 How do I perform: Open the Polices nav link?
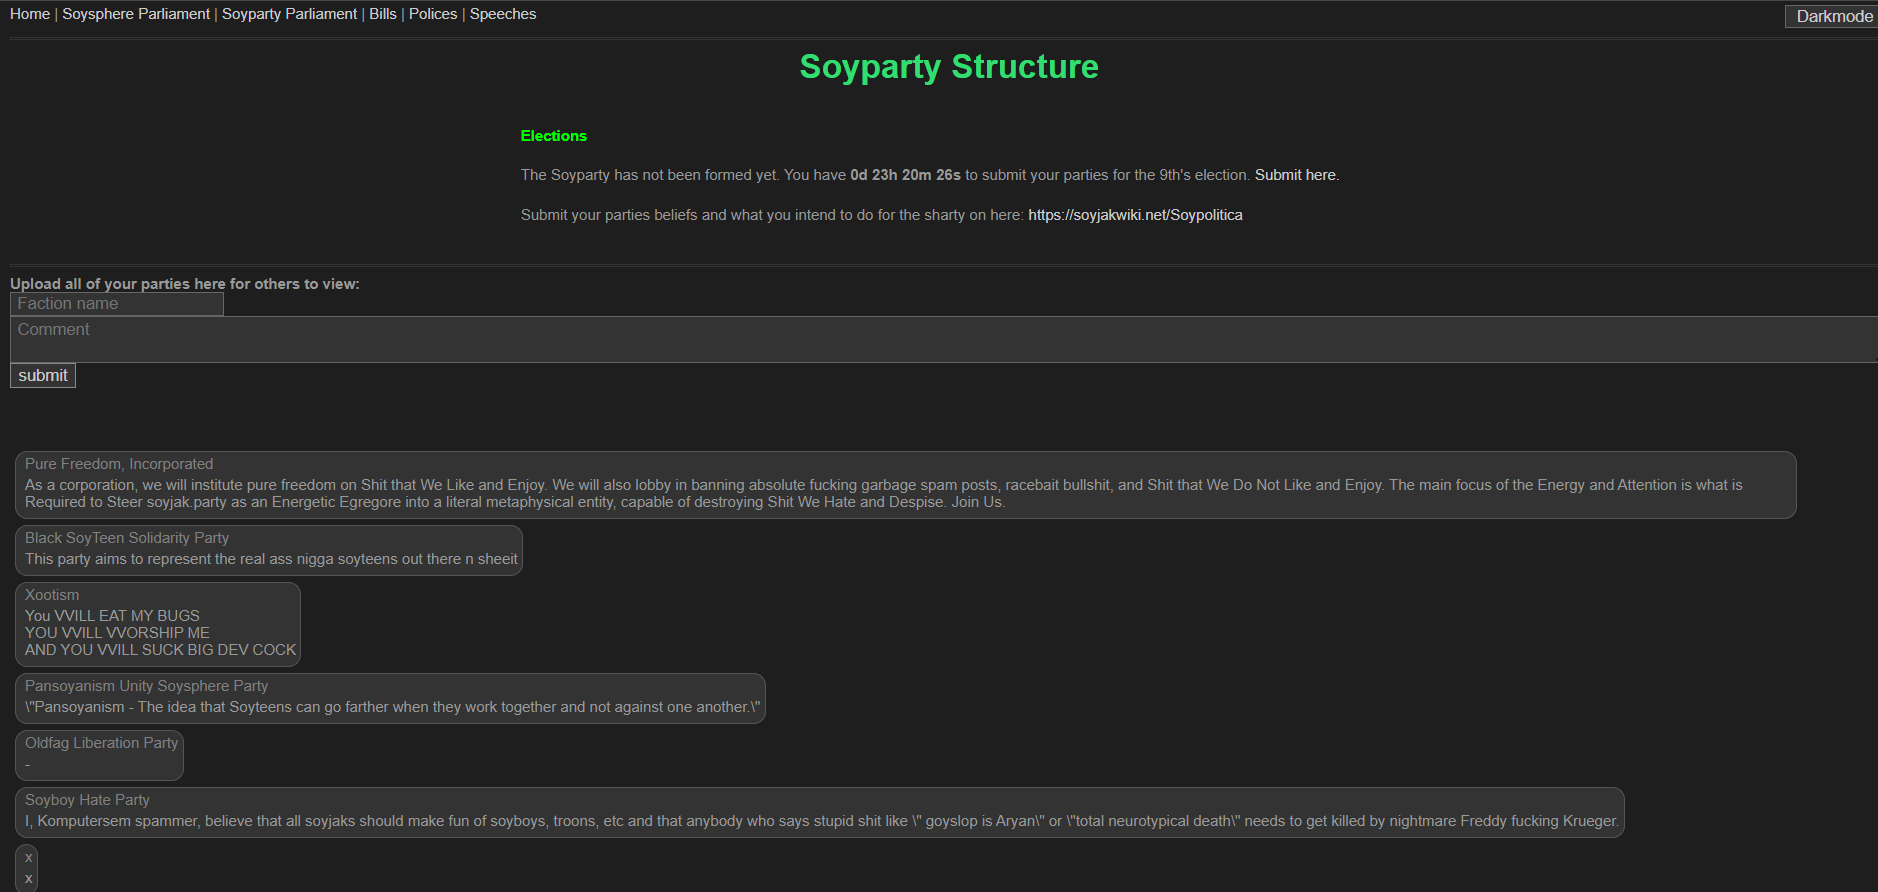point(433,14)
